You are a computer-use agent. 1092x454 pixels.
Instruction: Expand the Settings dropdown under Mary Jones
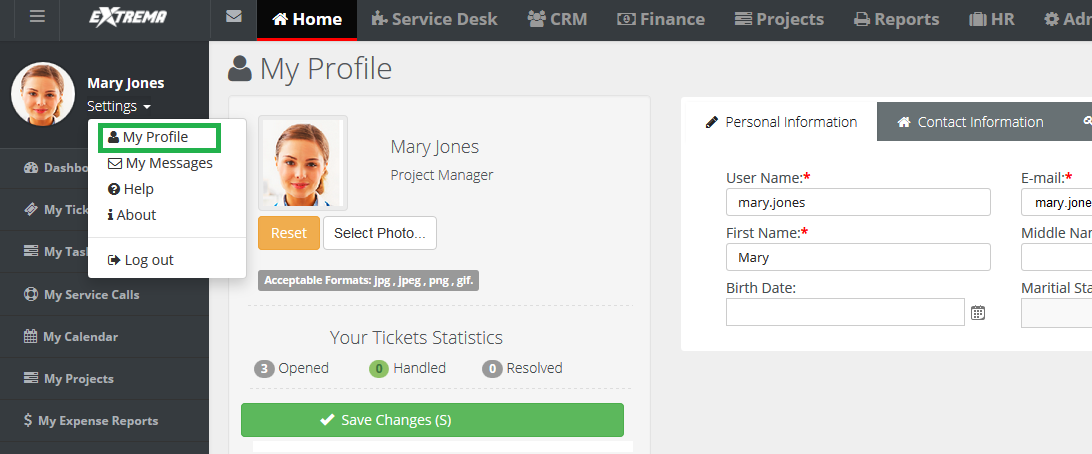[x=119, y=107]
